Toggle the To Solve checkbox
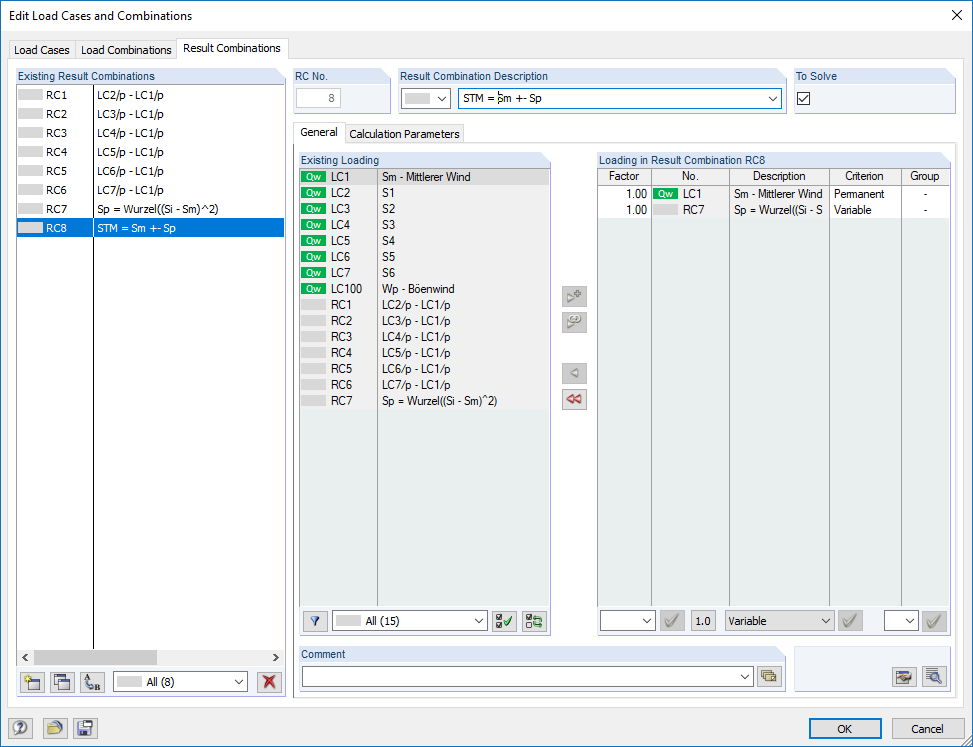This screenshot has height=747, width=973. [804, 99]
